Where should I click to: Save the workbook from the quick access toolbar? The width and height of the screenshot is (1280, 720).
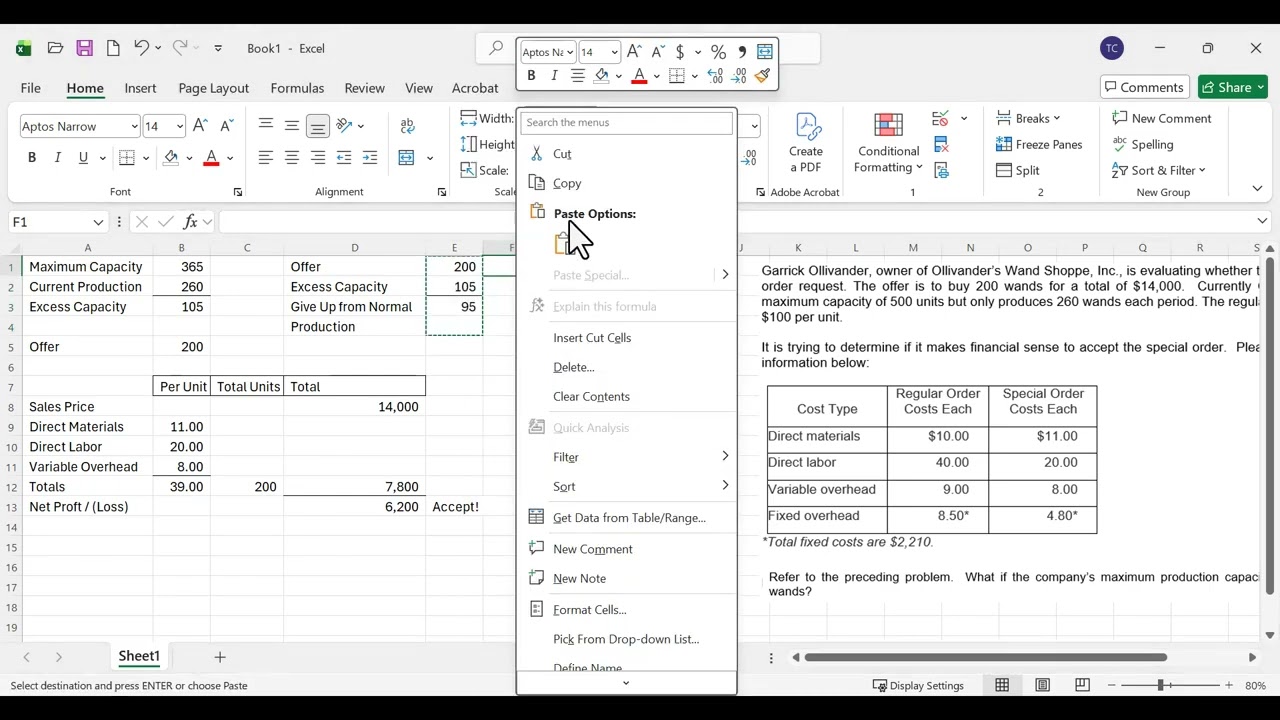click(84, 48)
